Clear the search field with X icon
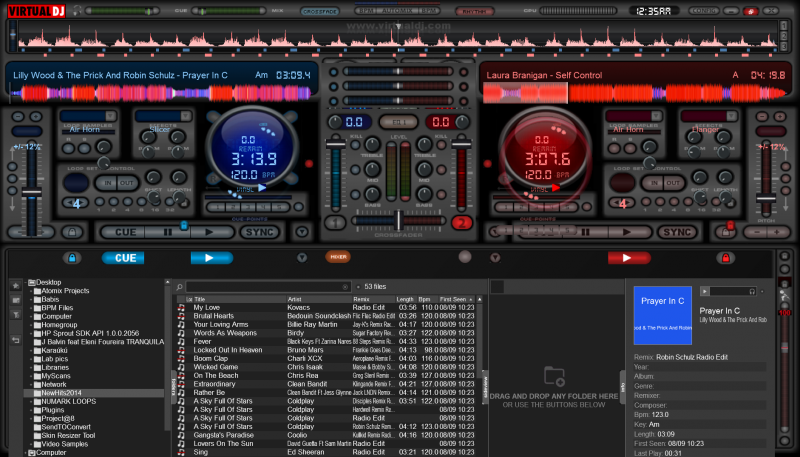The image size is (800, 457). tap(345, 287)
